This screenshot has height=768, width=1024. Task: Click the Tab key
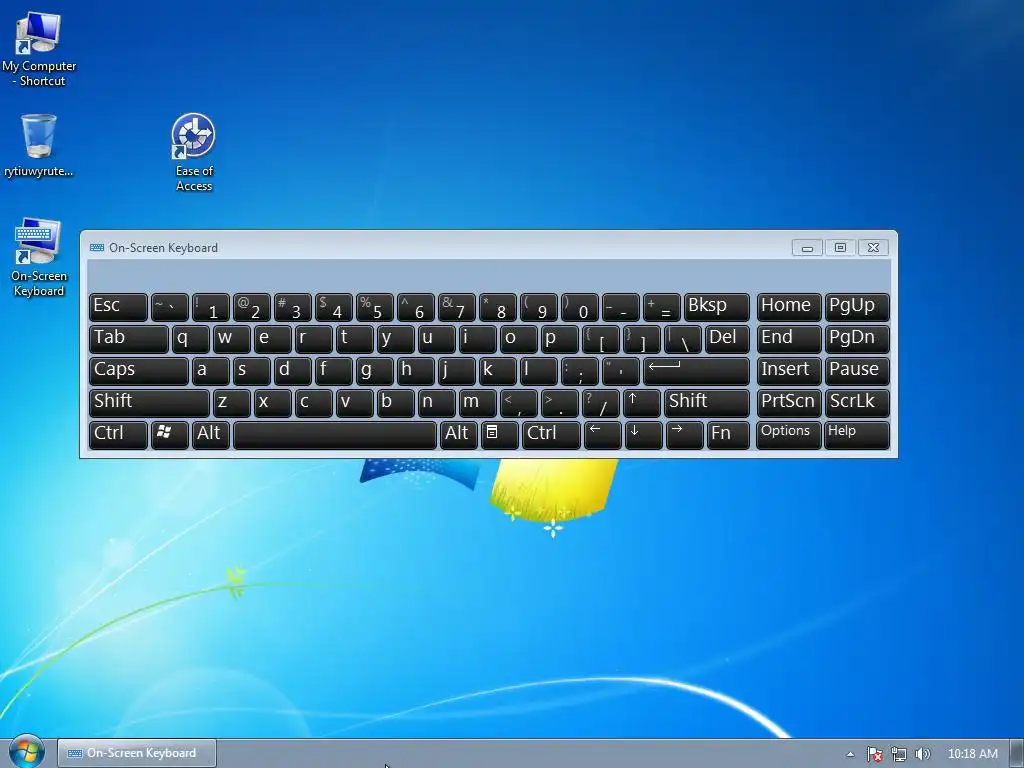coord(129,338)
